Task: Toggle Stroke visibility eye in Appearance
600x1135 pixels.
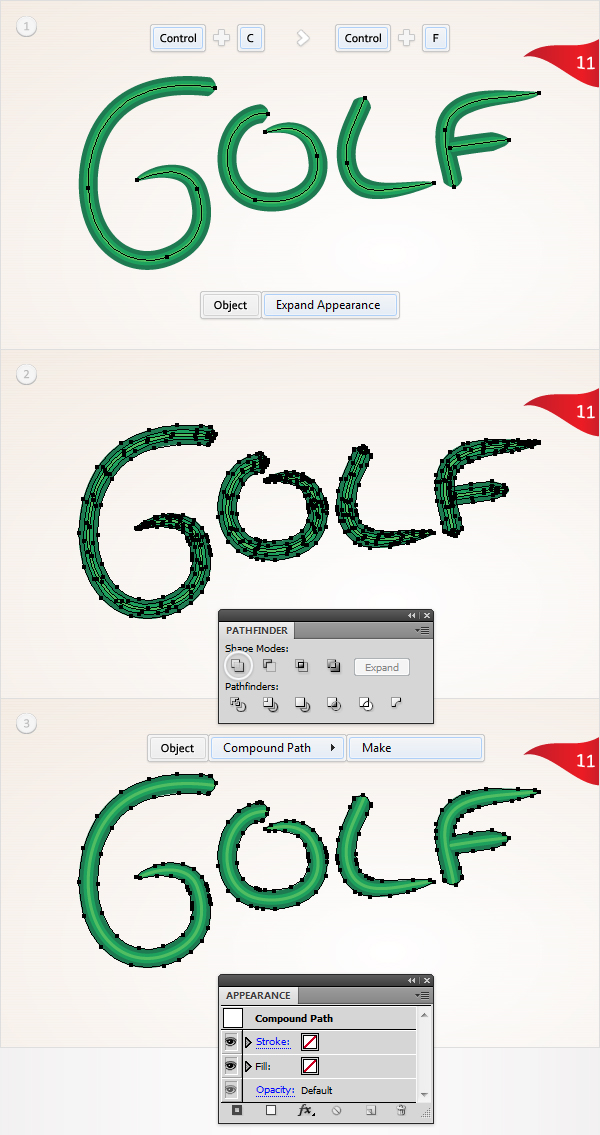Action: tap(232, 1042)
